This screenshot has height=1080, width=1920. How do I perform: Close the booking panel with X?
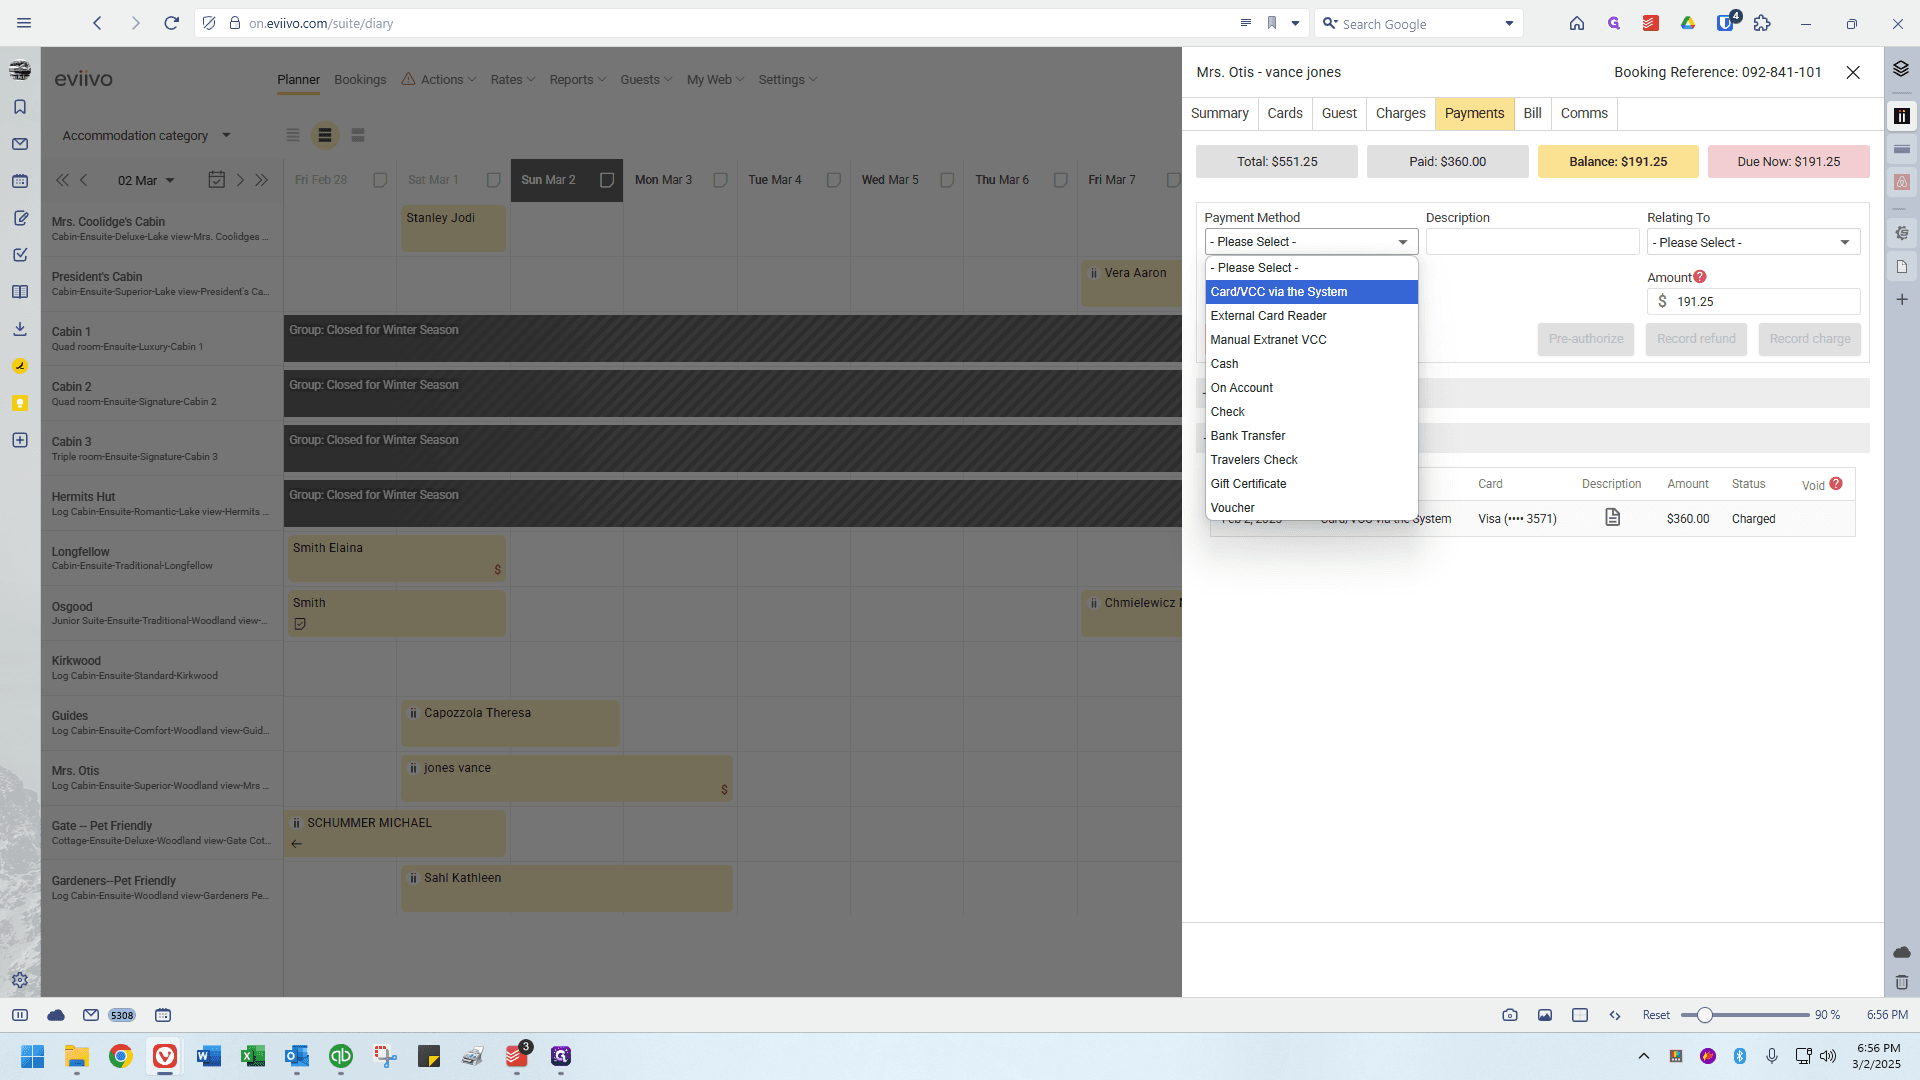click(1853, 72)
